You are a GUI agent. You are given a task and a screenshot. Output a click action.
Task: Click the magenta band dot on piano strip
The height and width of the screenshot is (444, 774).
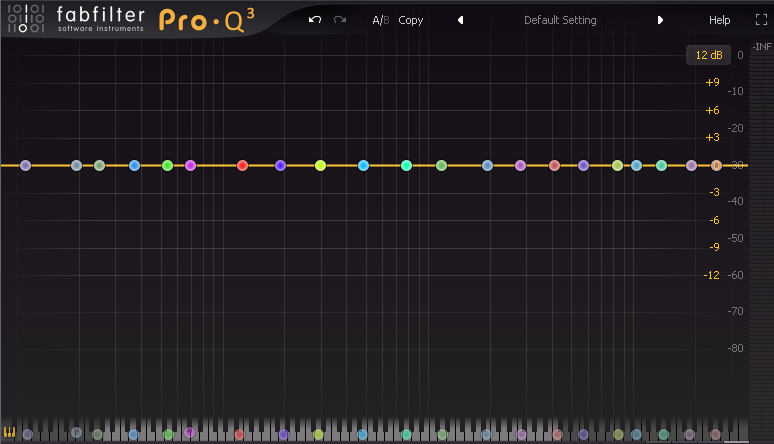click(190, 433)
